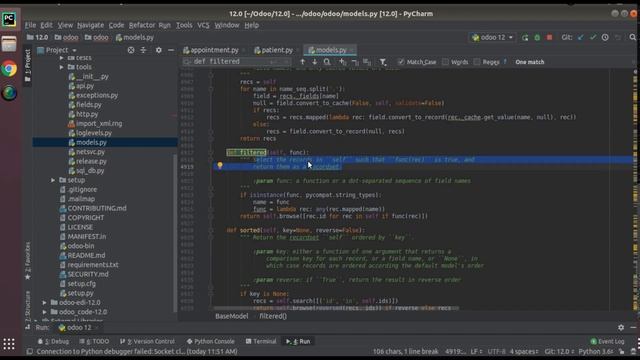The height and width of the screenshot is (360, 640).
Task: Select exceptions.py in the project tree
Action: (x=97, y=96)
